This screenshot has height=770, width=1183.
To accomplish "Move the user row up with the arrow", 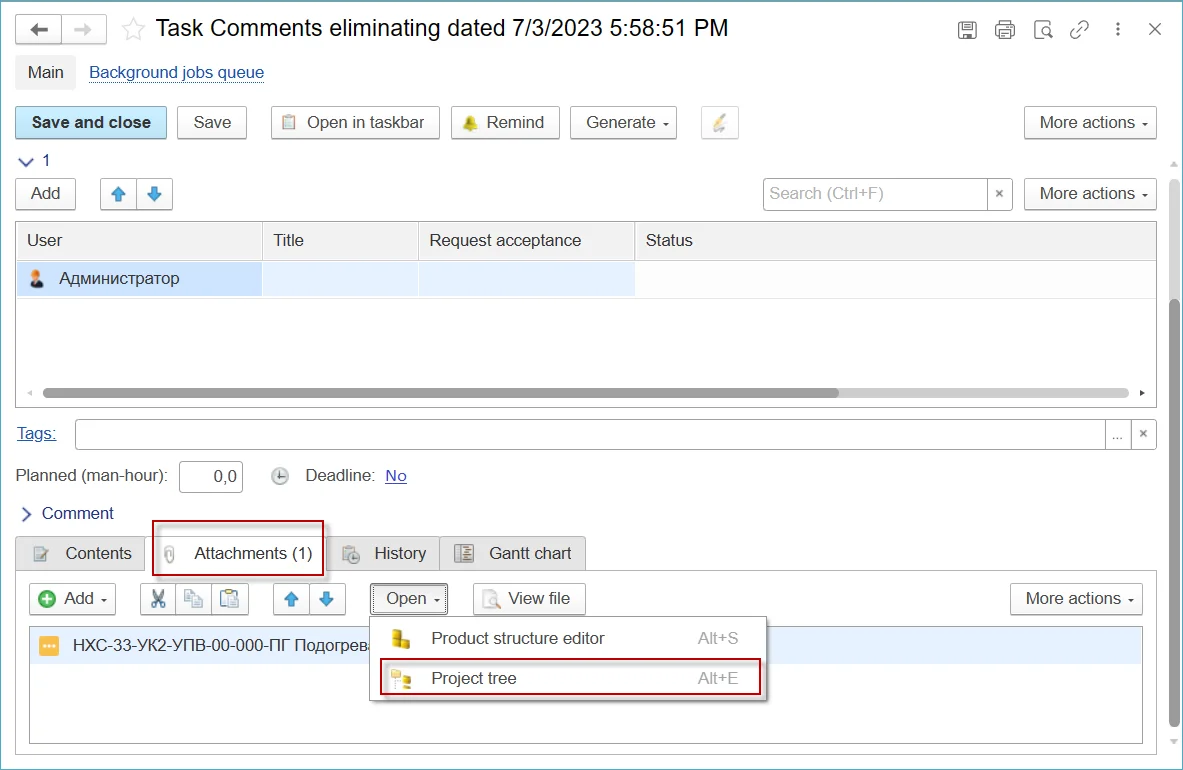I will [x=118, y=194].
